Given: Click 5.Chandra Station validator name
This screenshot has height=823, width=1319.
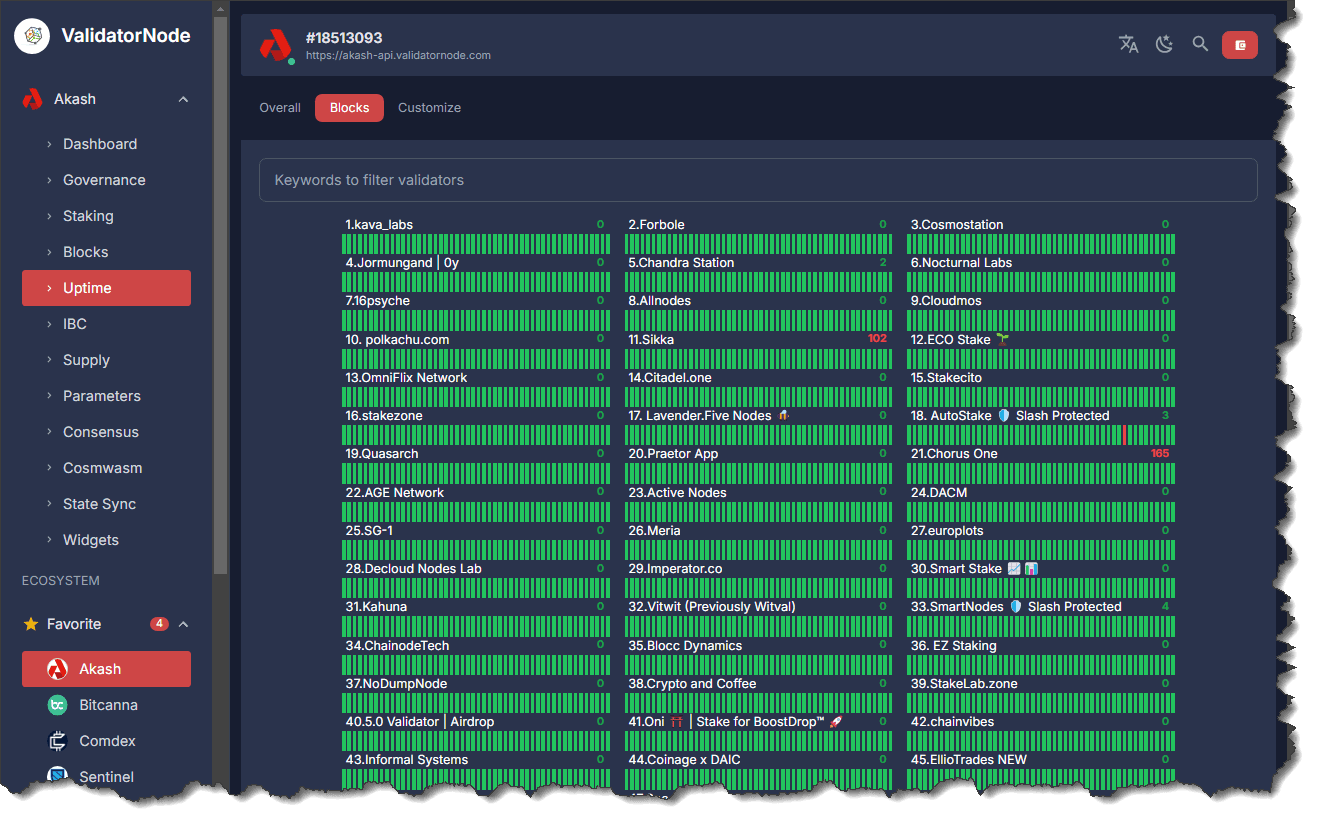Looking at the screenshot, I should pyautogui.click(x=681, y=263).
